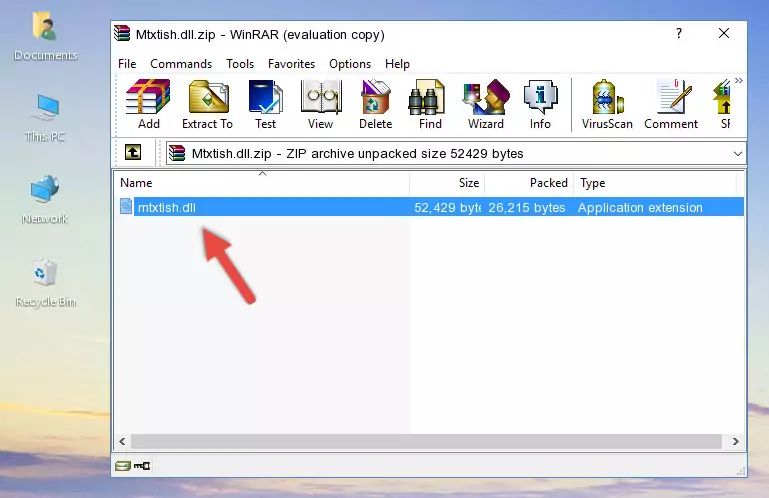Sort by the Size column header
This screenshot has height=498, width=769.
[447, 183]
